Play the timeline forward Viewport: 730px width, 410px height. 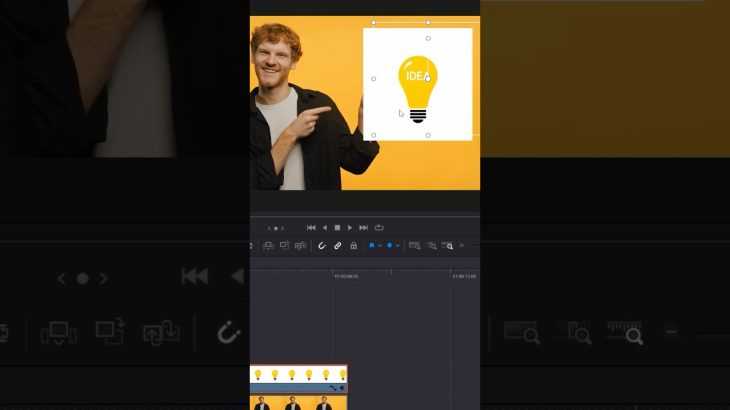tap(350, 228)
